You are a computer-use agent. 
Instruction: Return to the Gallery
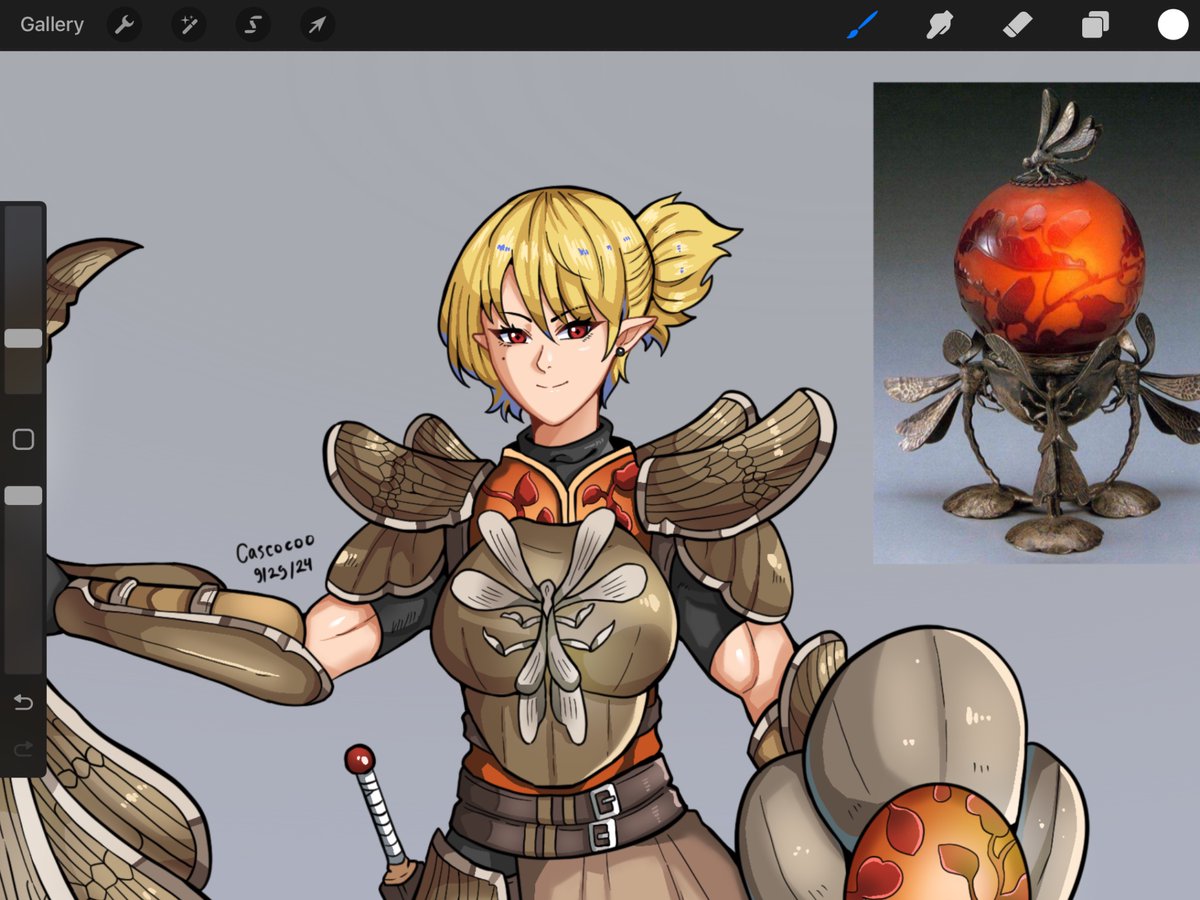point(51,24)
